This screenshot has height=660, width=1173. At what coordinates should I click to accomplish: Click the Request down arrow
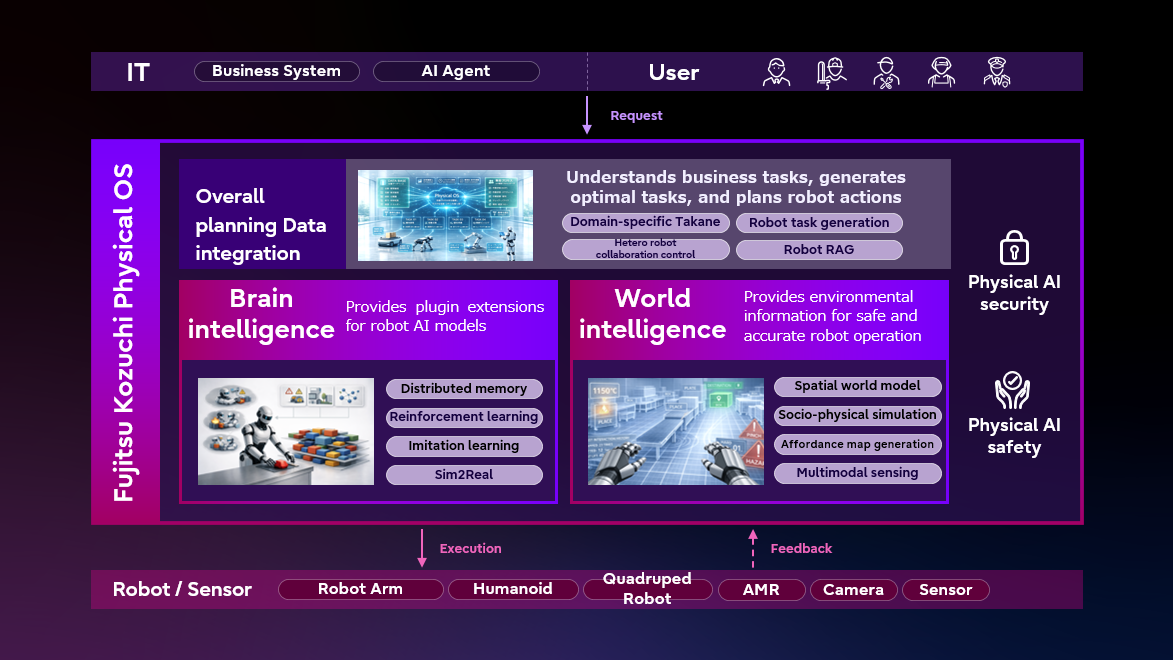pos(588,115)
